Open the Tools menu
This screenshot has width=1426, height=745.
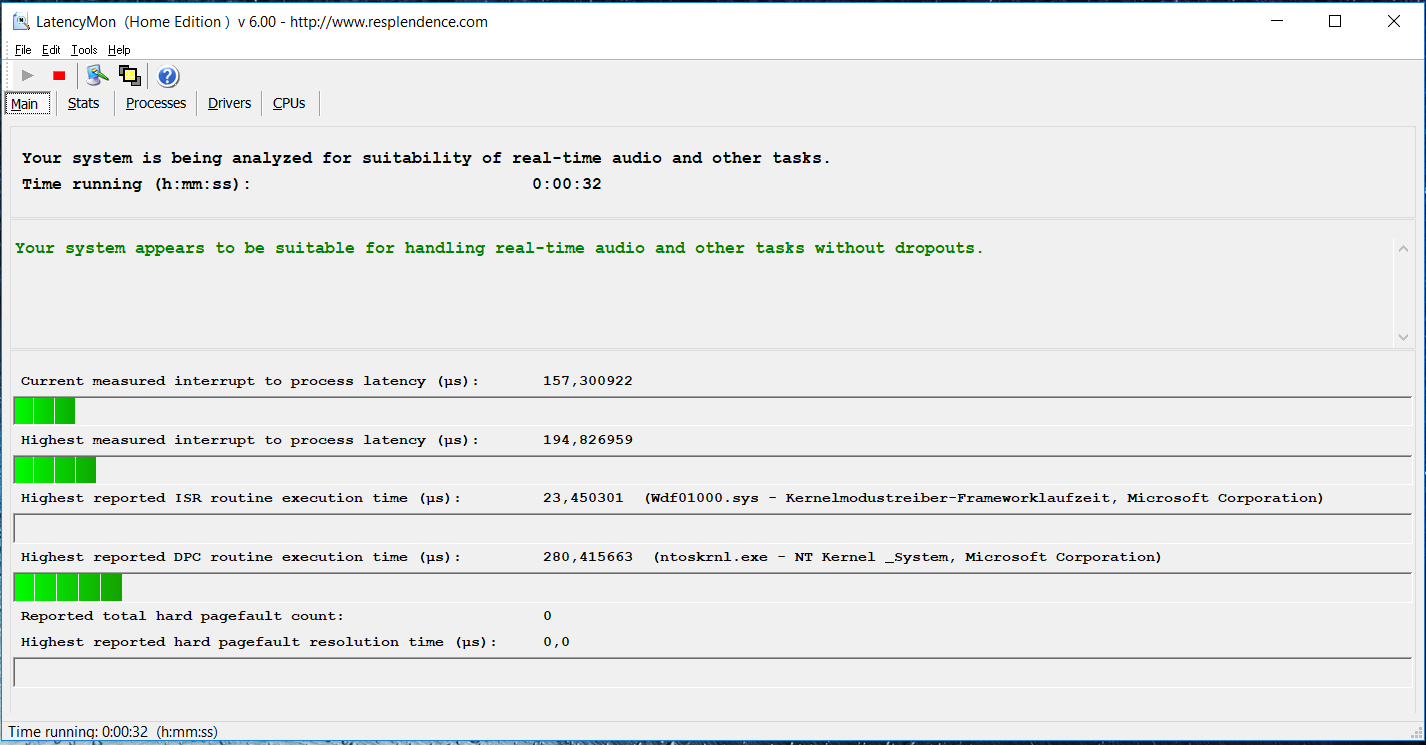[x=84, y=50]
